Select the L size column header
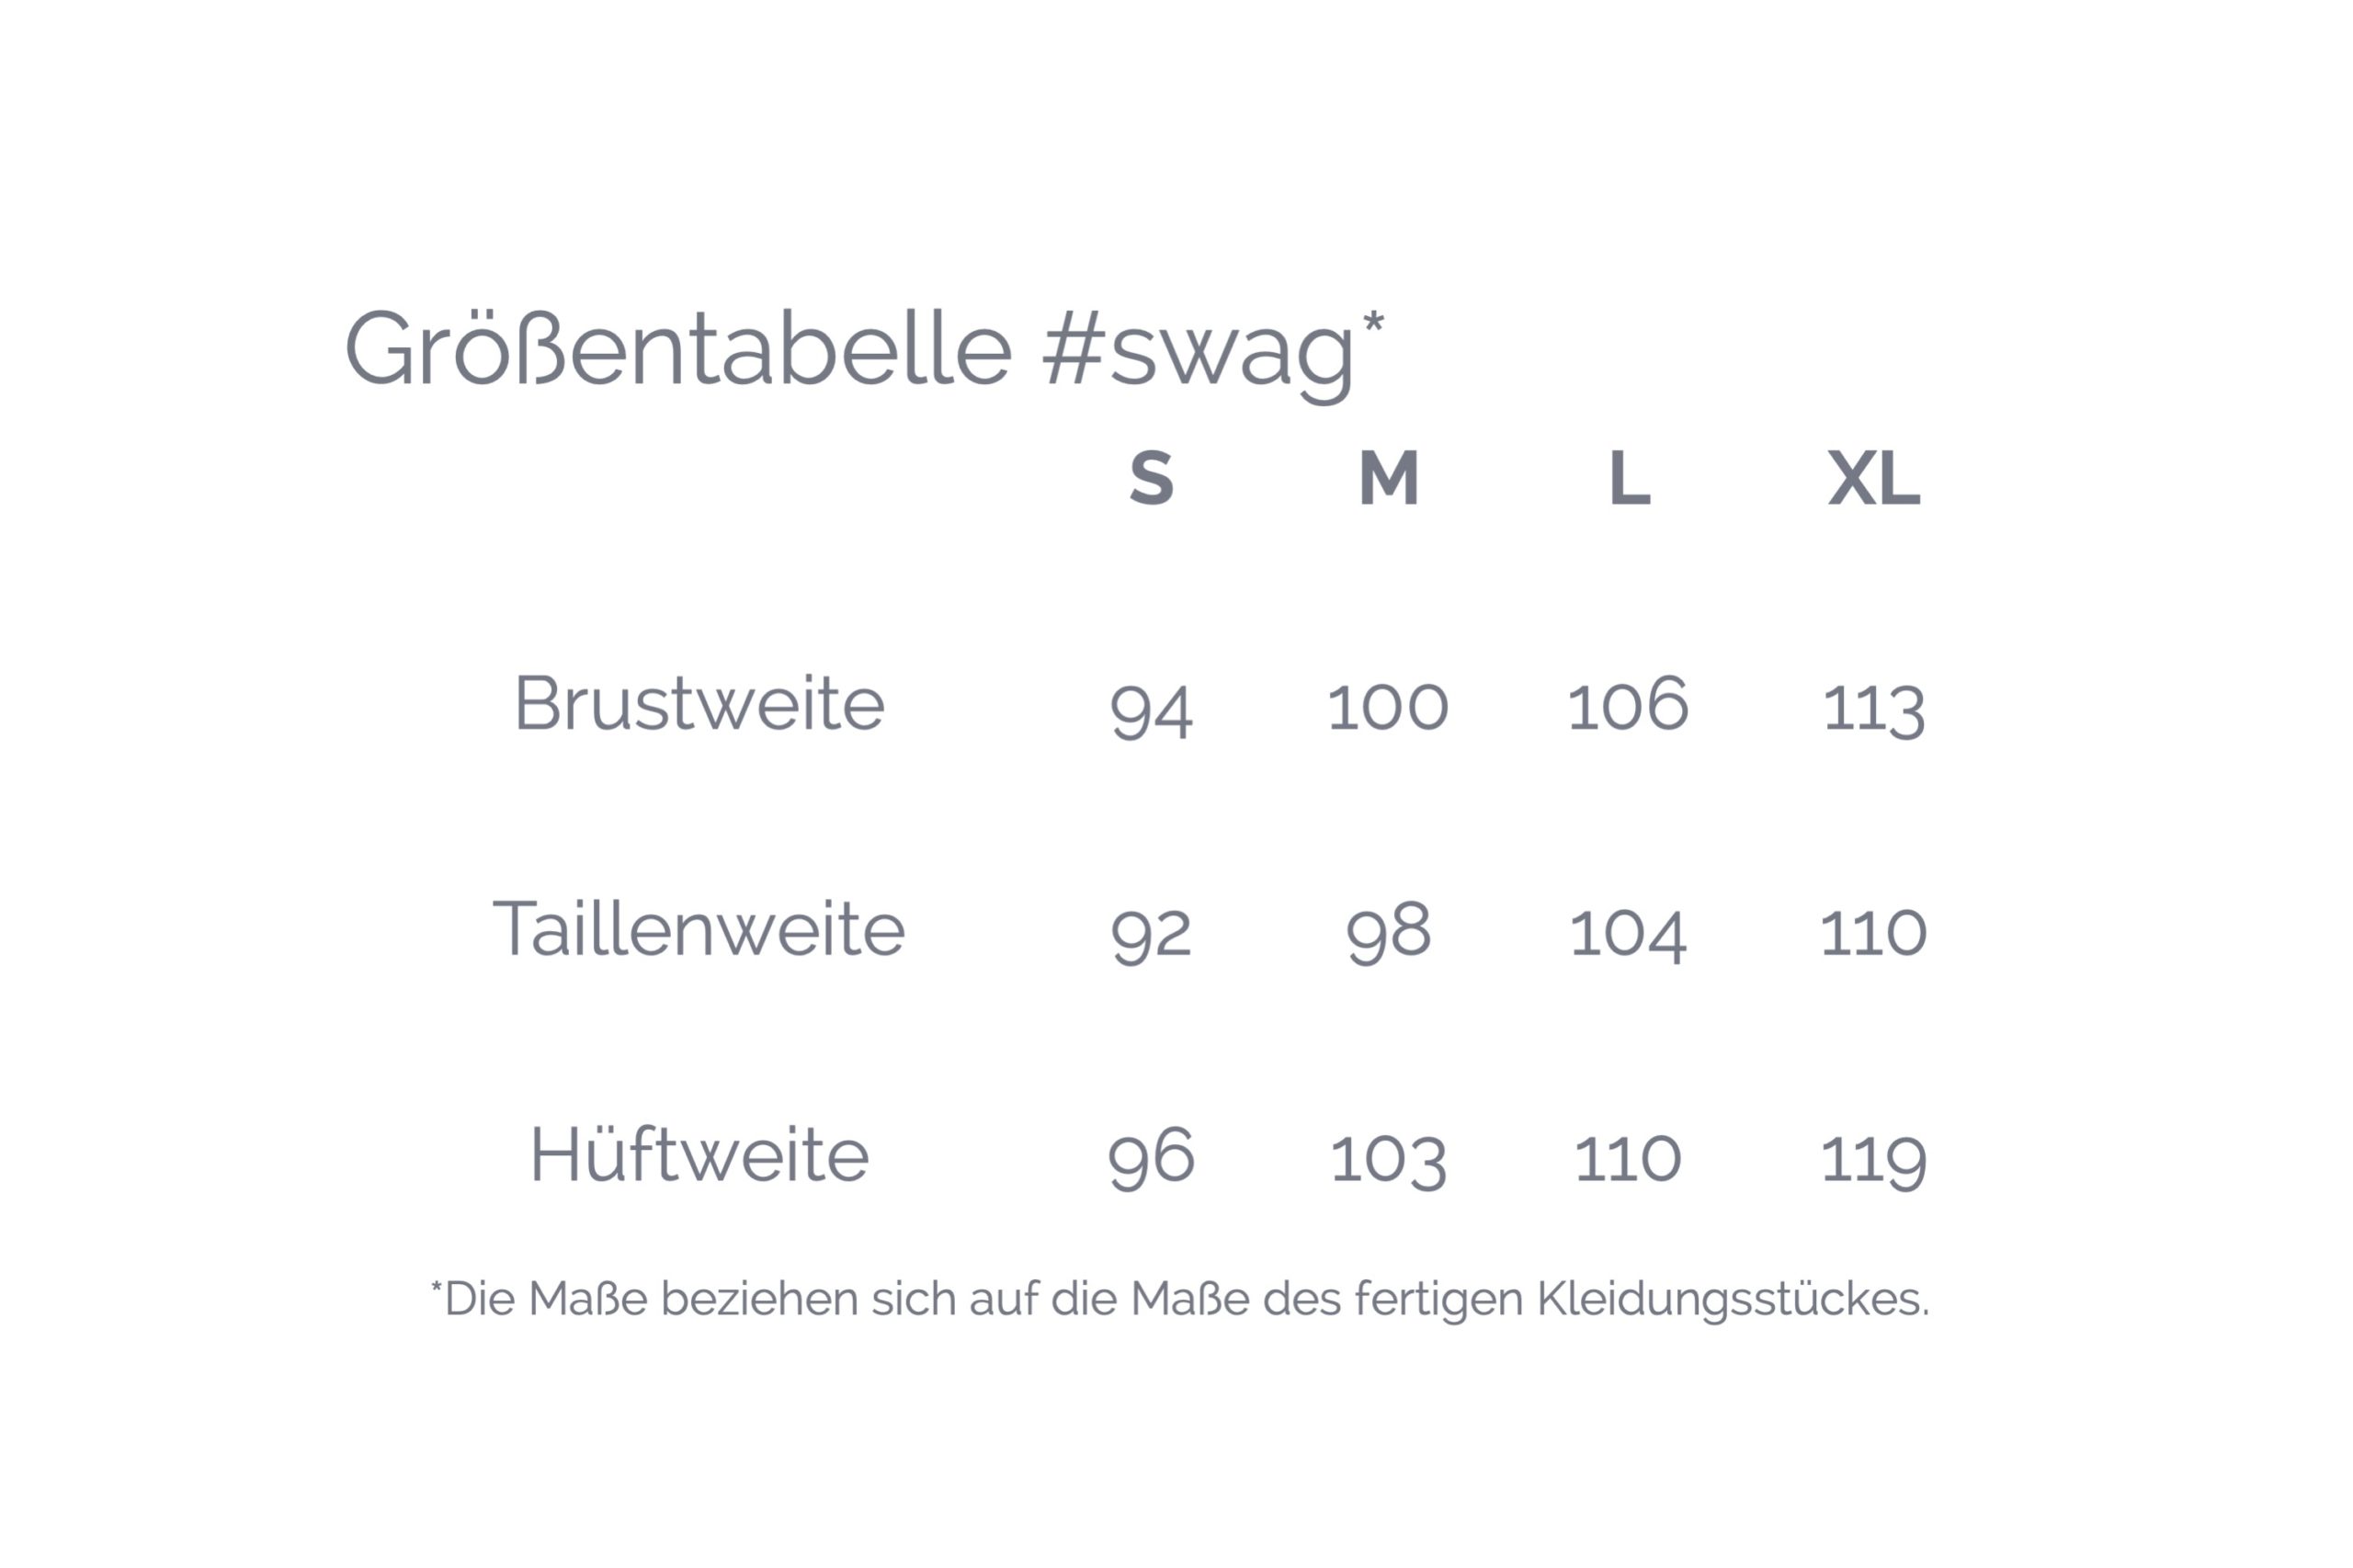Viewport: 2353px width, 1568px height. click(x=1628, y=478)
